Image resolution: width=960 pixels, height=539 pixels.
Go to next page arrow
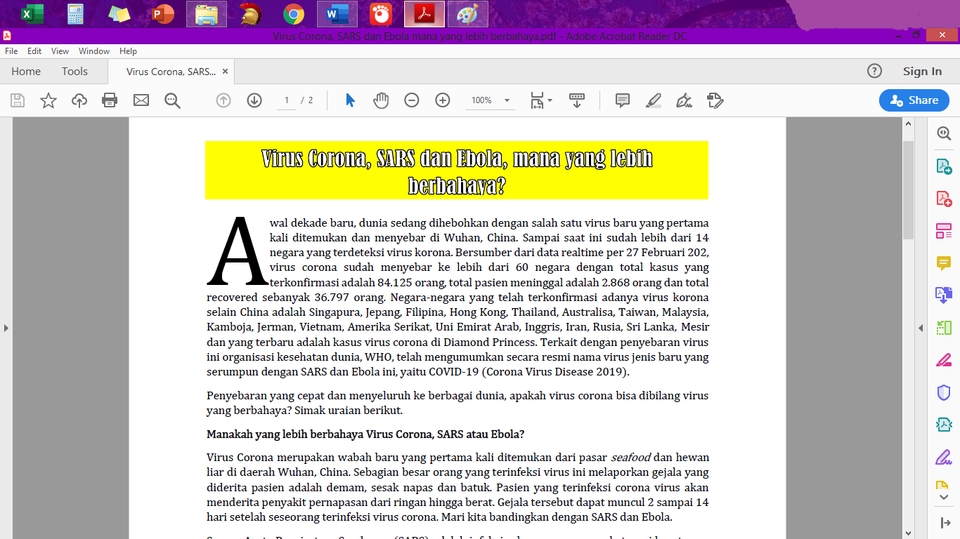[x=254, y=100]
